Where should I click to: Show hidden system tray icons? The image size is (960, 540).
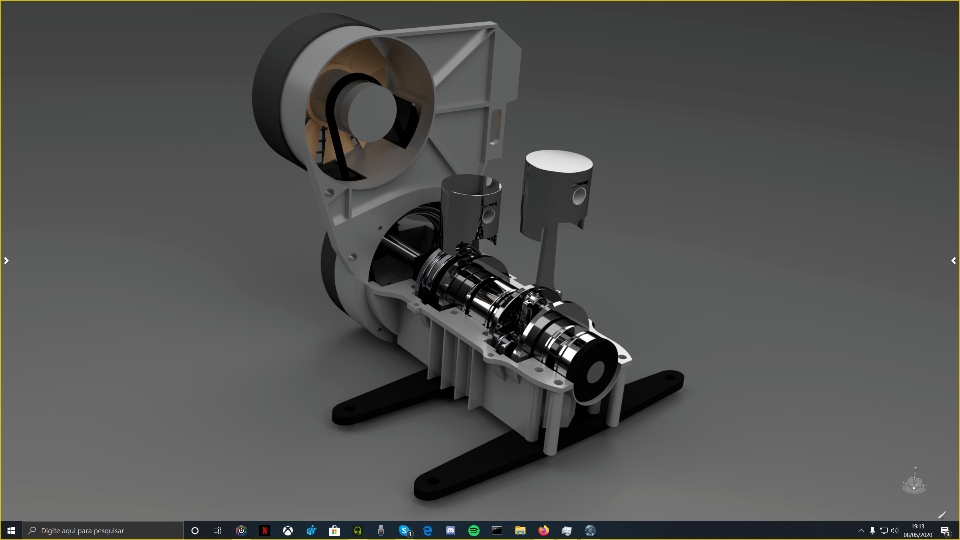pyautogui.click(x=861, y=530)
